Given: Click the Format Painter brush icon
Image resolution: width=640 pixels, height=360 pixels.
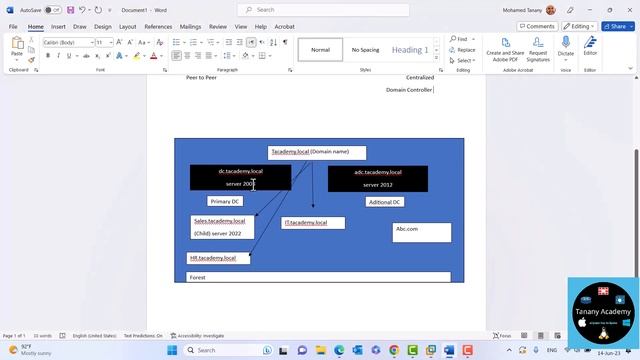Looking at the screenshot, I should coord(31,60).
